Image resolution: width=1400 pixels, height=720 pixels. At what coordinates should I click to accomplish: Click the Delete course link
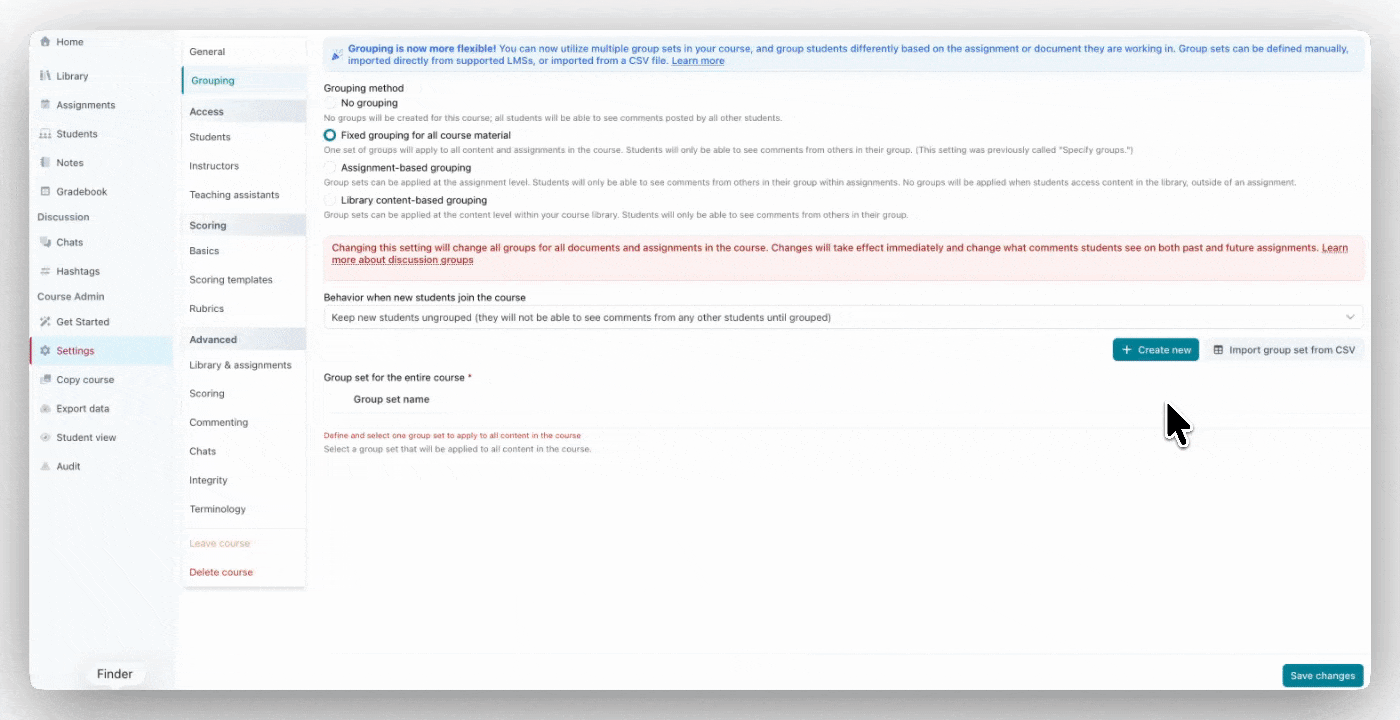tap(221, 573)
